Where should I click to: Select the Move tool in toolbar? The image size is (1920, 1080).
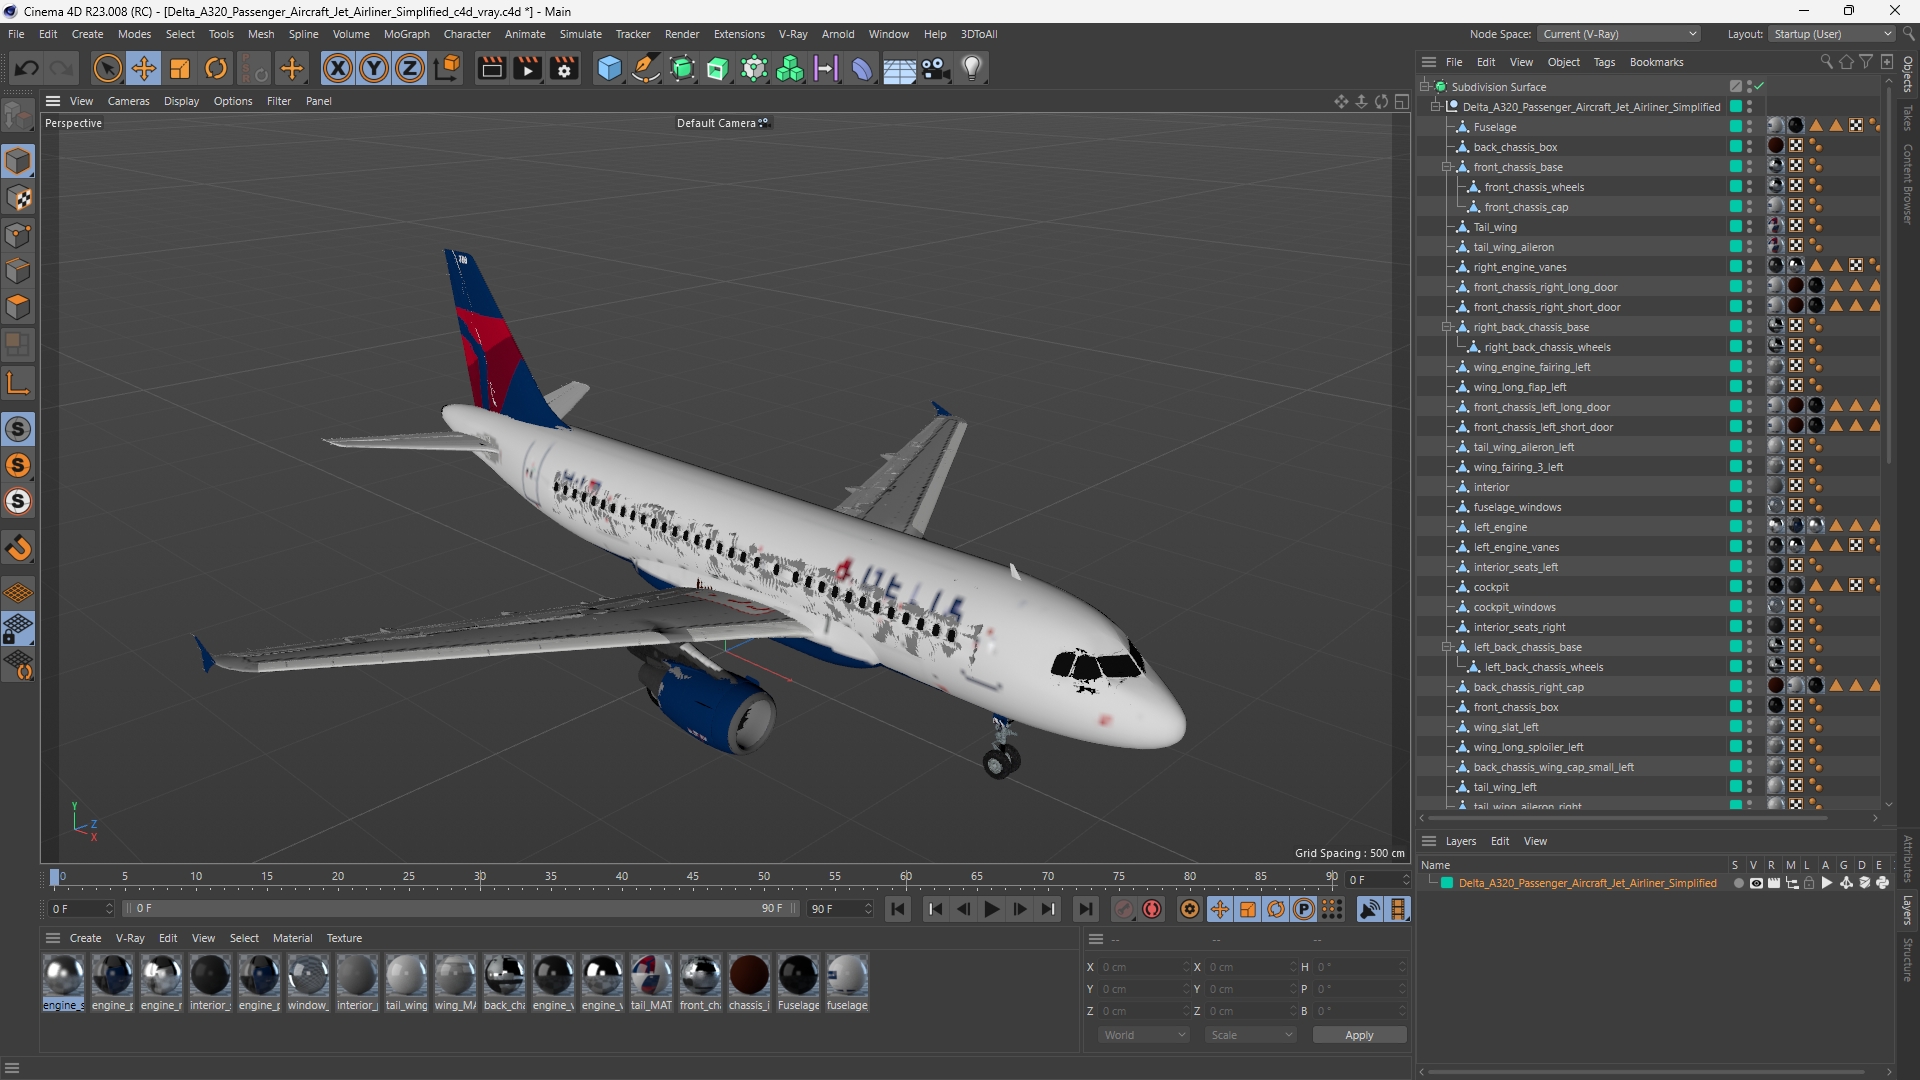coord(144,68)
